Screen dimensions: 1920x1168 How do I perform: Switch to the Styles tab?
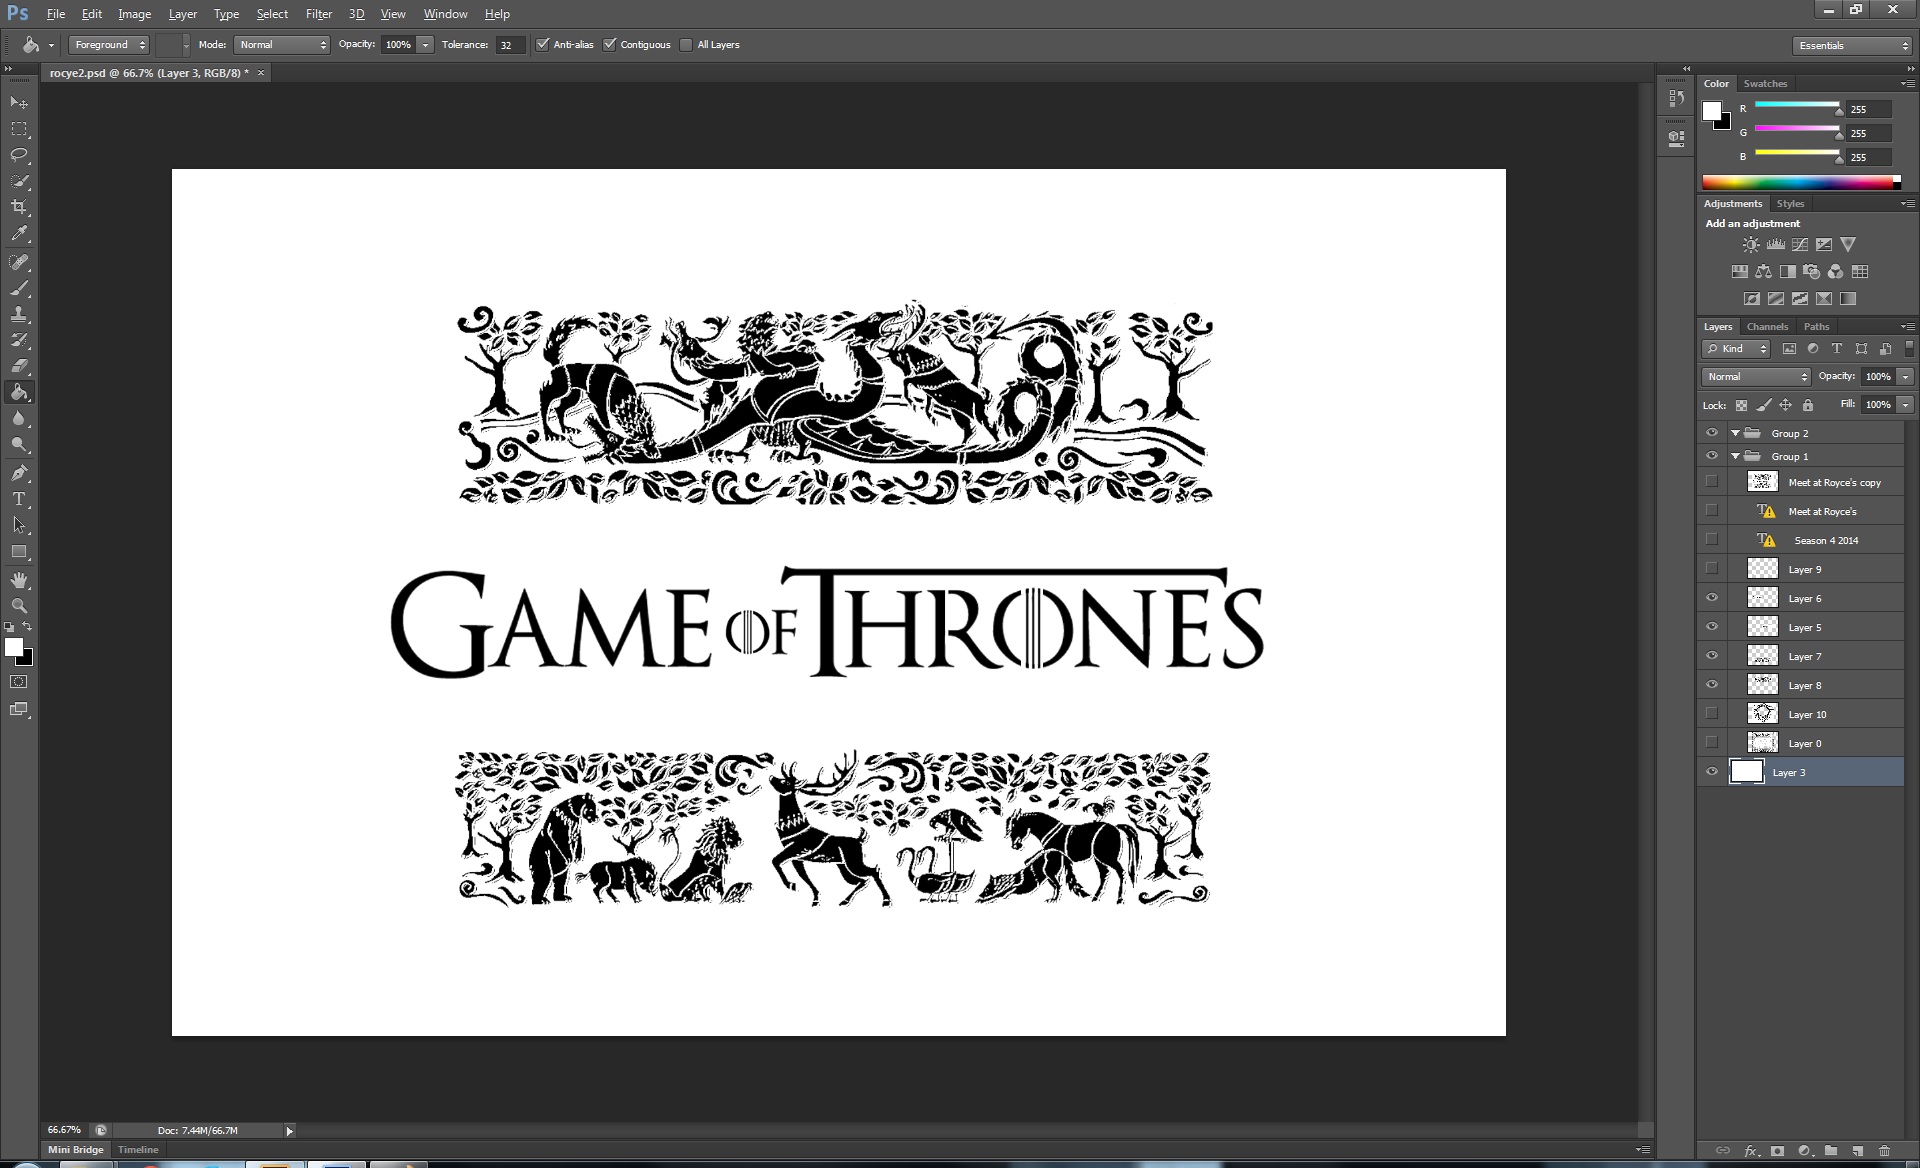[1790, 203]
